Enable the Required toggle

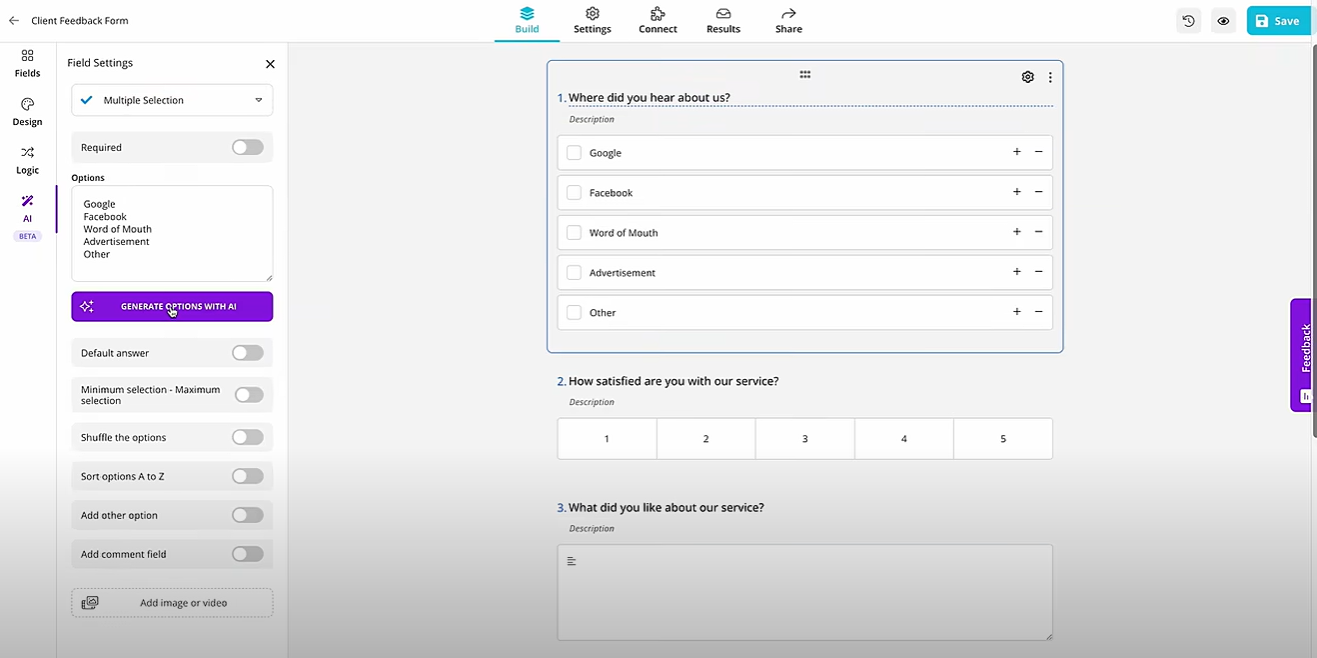[247, 147]
